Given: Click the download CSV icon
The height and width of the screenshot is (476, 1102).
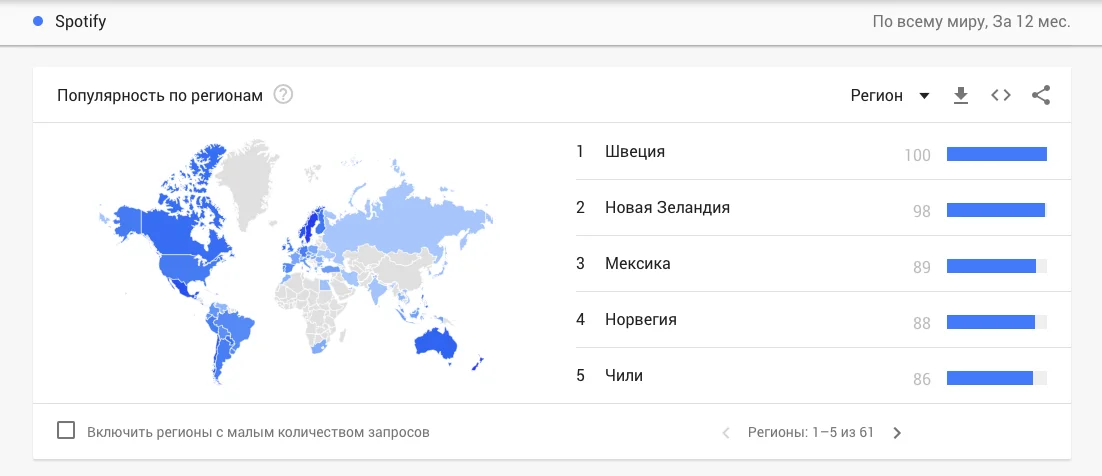Looking at the screenshot, I should (961, 96).
